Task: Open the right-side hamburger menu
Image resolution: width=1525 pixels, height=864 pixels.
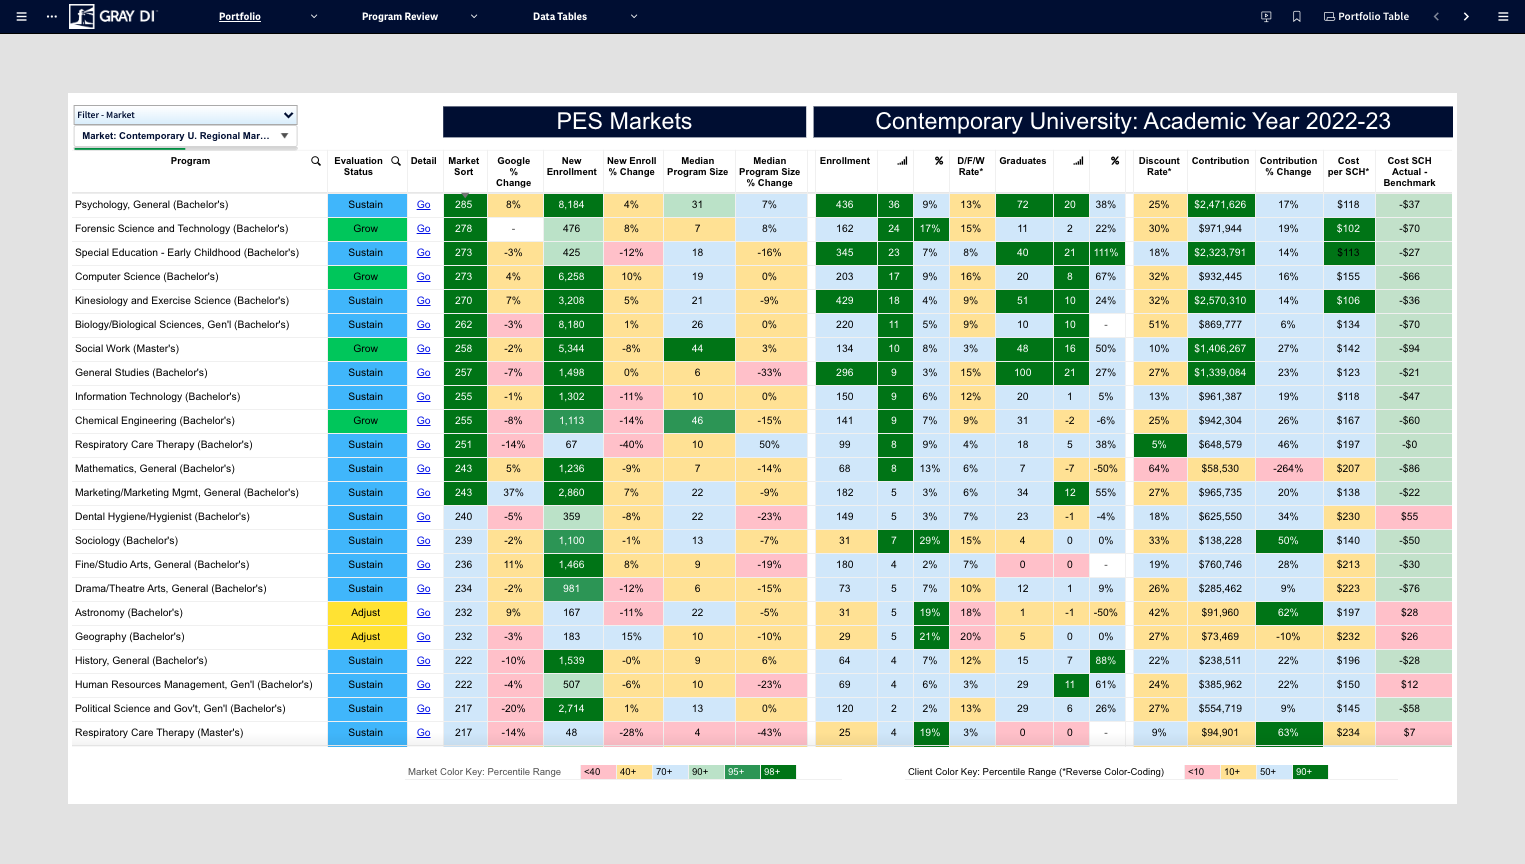Action: pyautogui.click(x=1503, y=17)
